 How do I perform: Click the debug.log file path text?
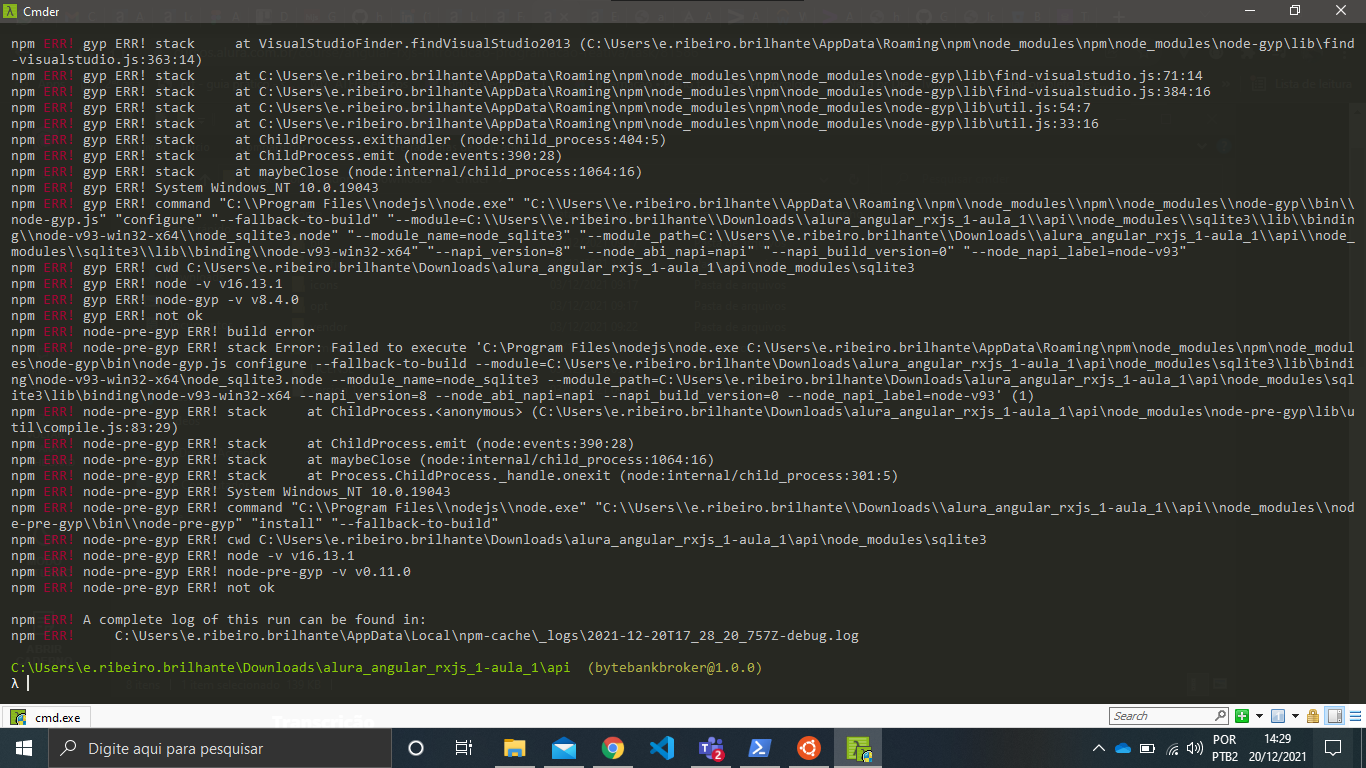pos(487,635)
